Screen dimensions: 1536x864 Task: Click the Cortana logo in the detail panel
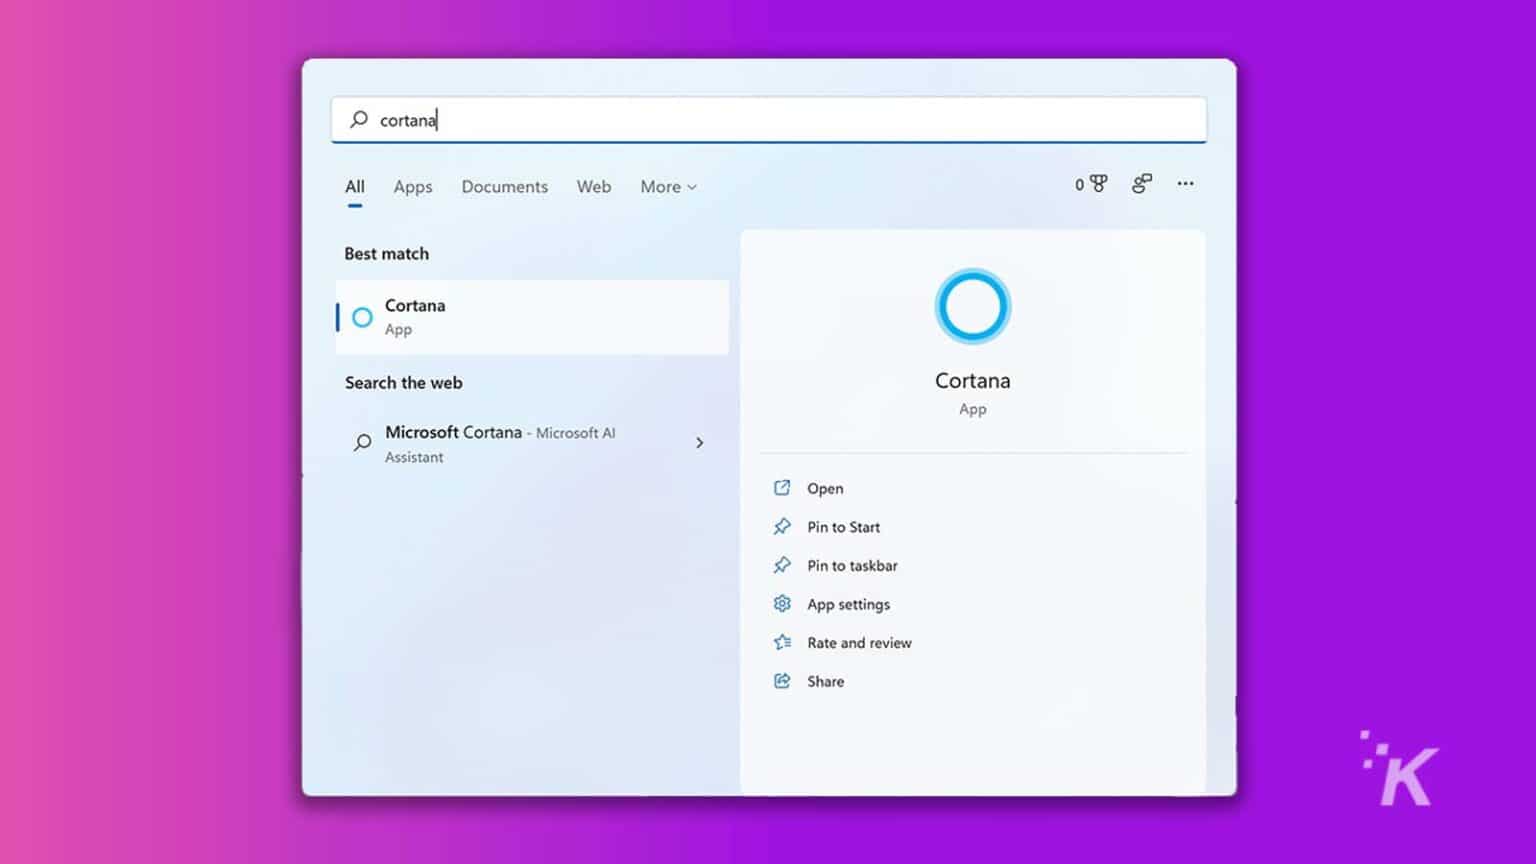(x=971, y=306)
